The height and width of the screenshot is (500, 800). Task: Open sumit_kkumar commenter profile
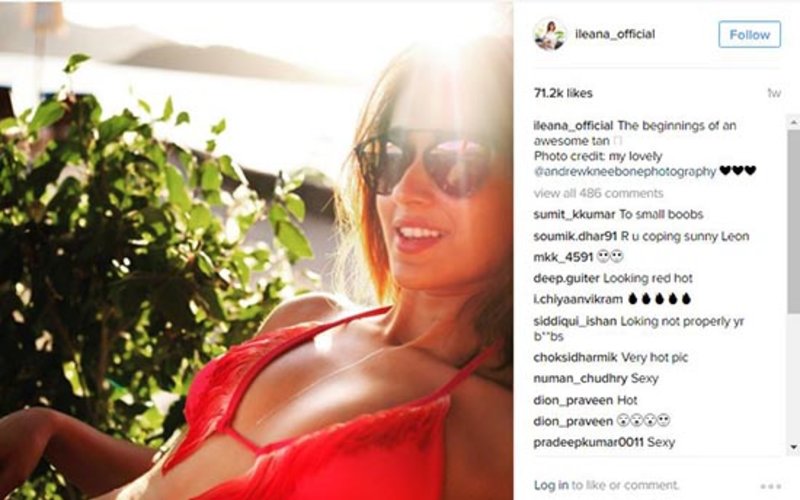pos(574,215)
